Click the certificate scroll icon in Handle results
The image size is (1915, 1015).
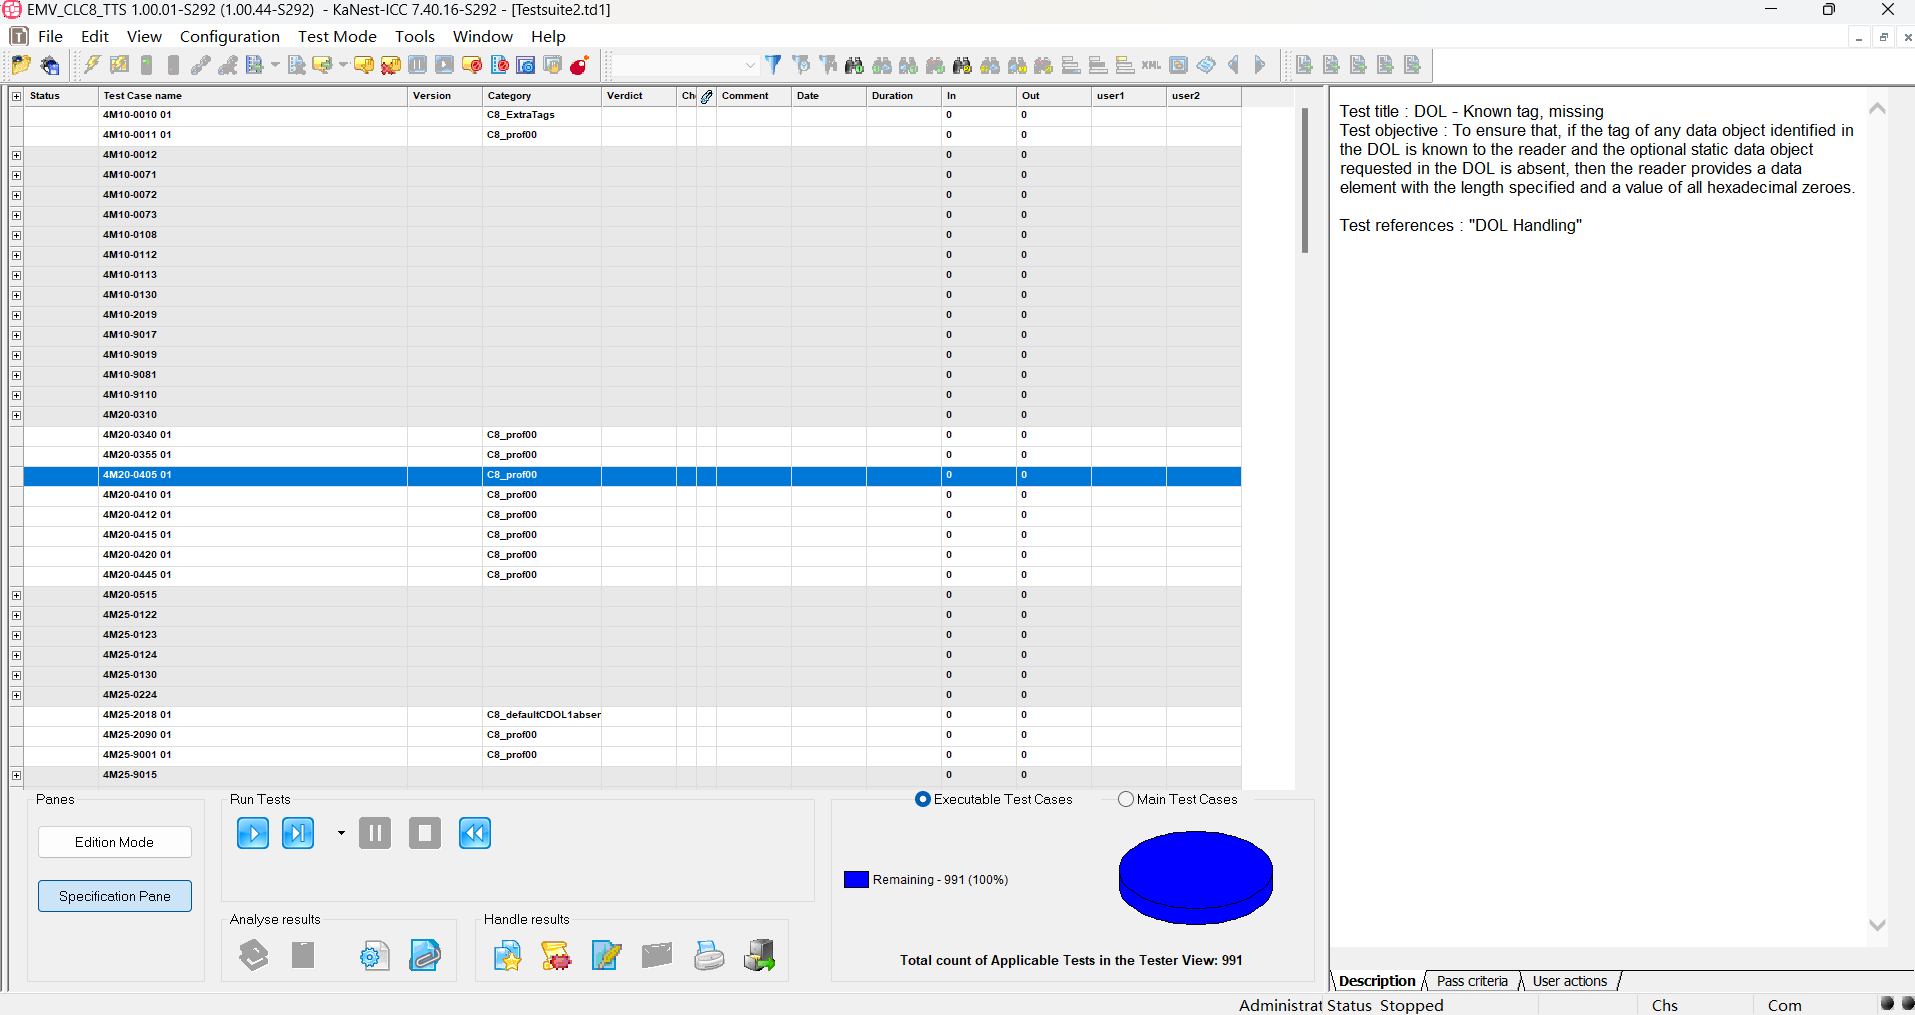(x=556, y=956)
